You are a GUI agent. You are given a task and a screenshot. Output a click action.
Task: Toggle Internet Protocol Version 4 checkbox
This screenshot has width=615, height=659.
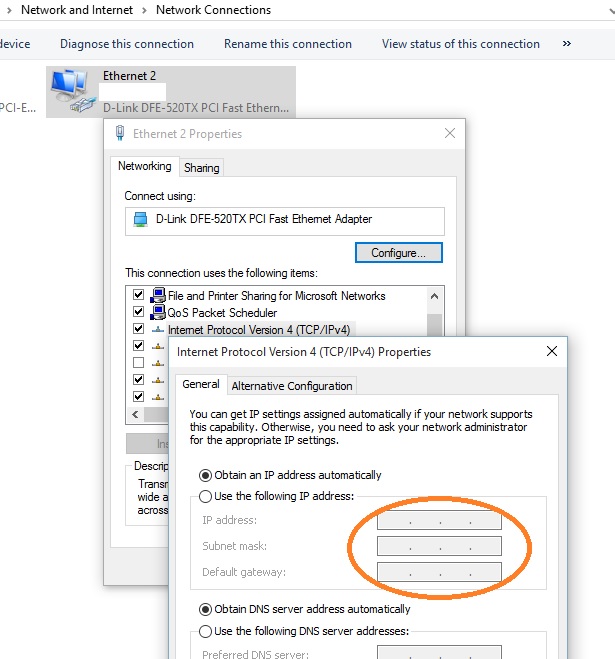point(138,328)
